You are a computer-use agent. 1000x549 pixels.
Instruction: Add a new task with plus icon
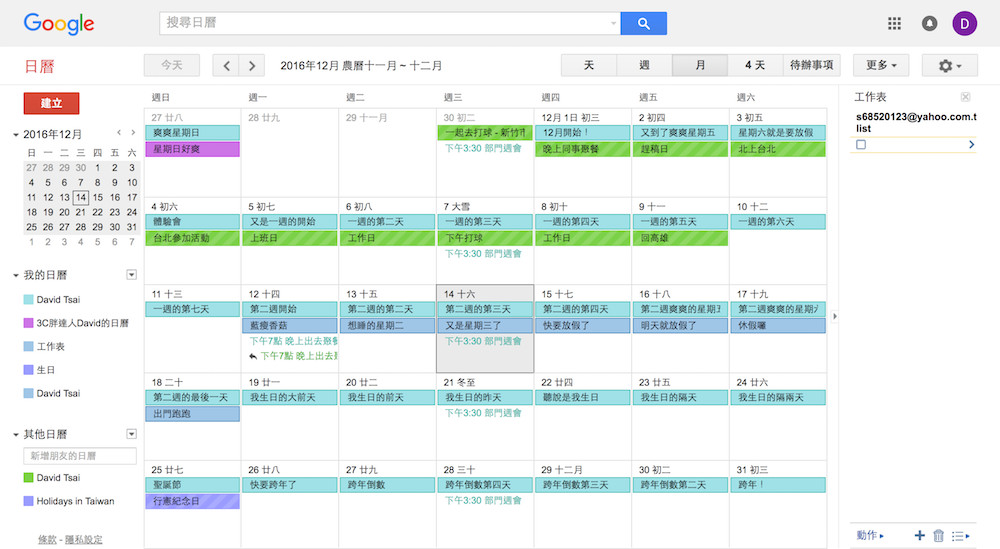click(x=919, y=536)
